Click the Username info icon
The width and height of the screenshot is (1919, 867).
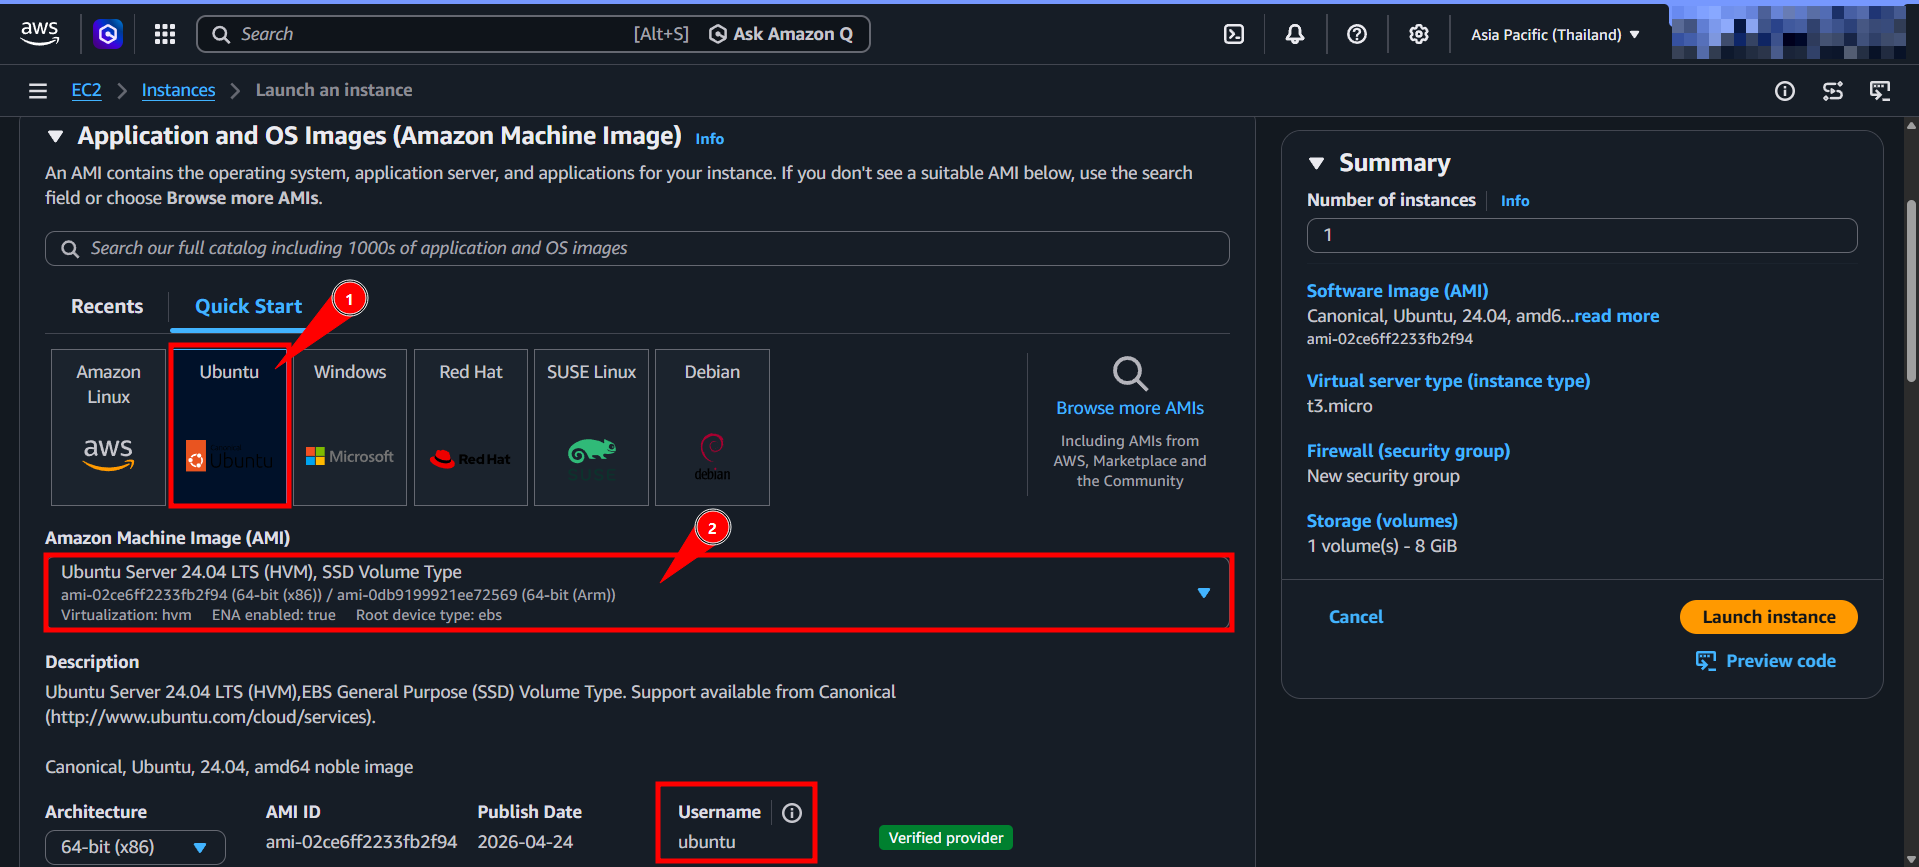792,813
